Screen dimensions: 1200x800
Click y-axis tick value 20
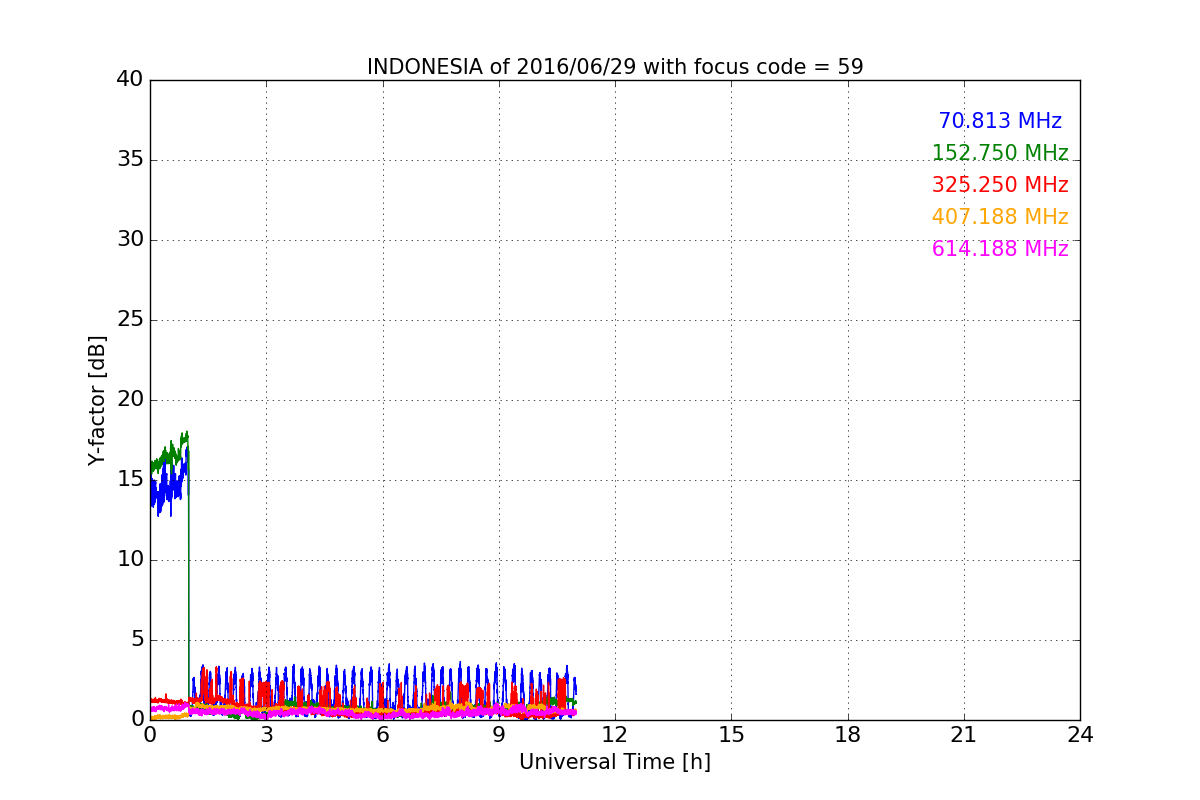click(x=130, y=400)
